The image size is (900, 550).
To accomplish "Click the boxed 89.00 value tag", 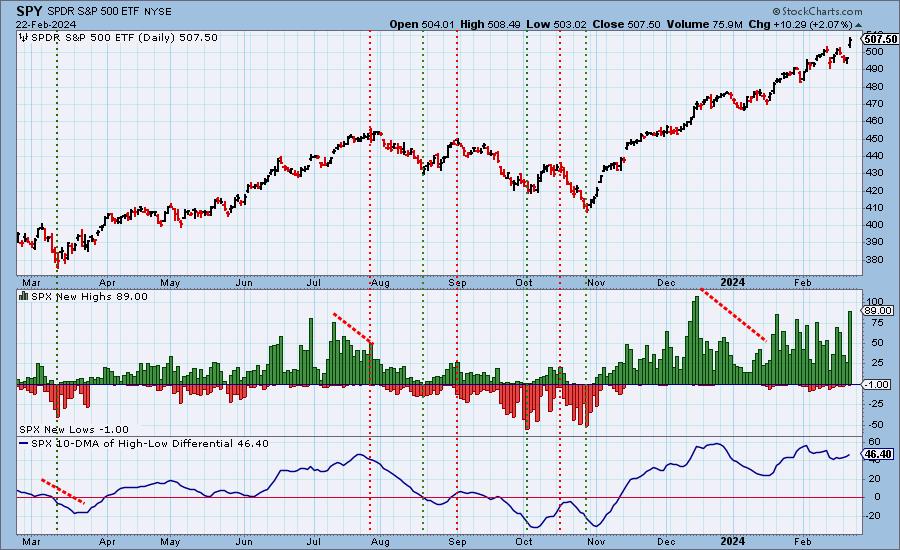I will [x=878, y=311].
